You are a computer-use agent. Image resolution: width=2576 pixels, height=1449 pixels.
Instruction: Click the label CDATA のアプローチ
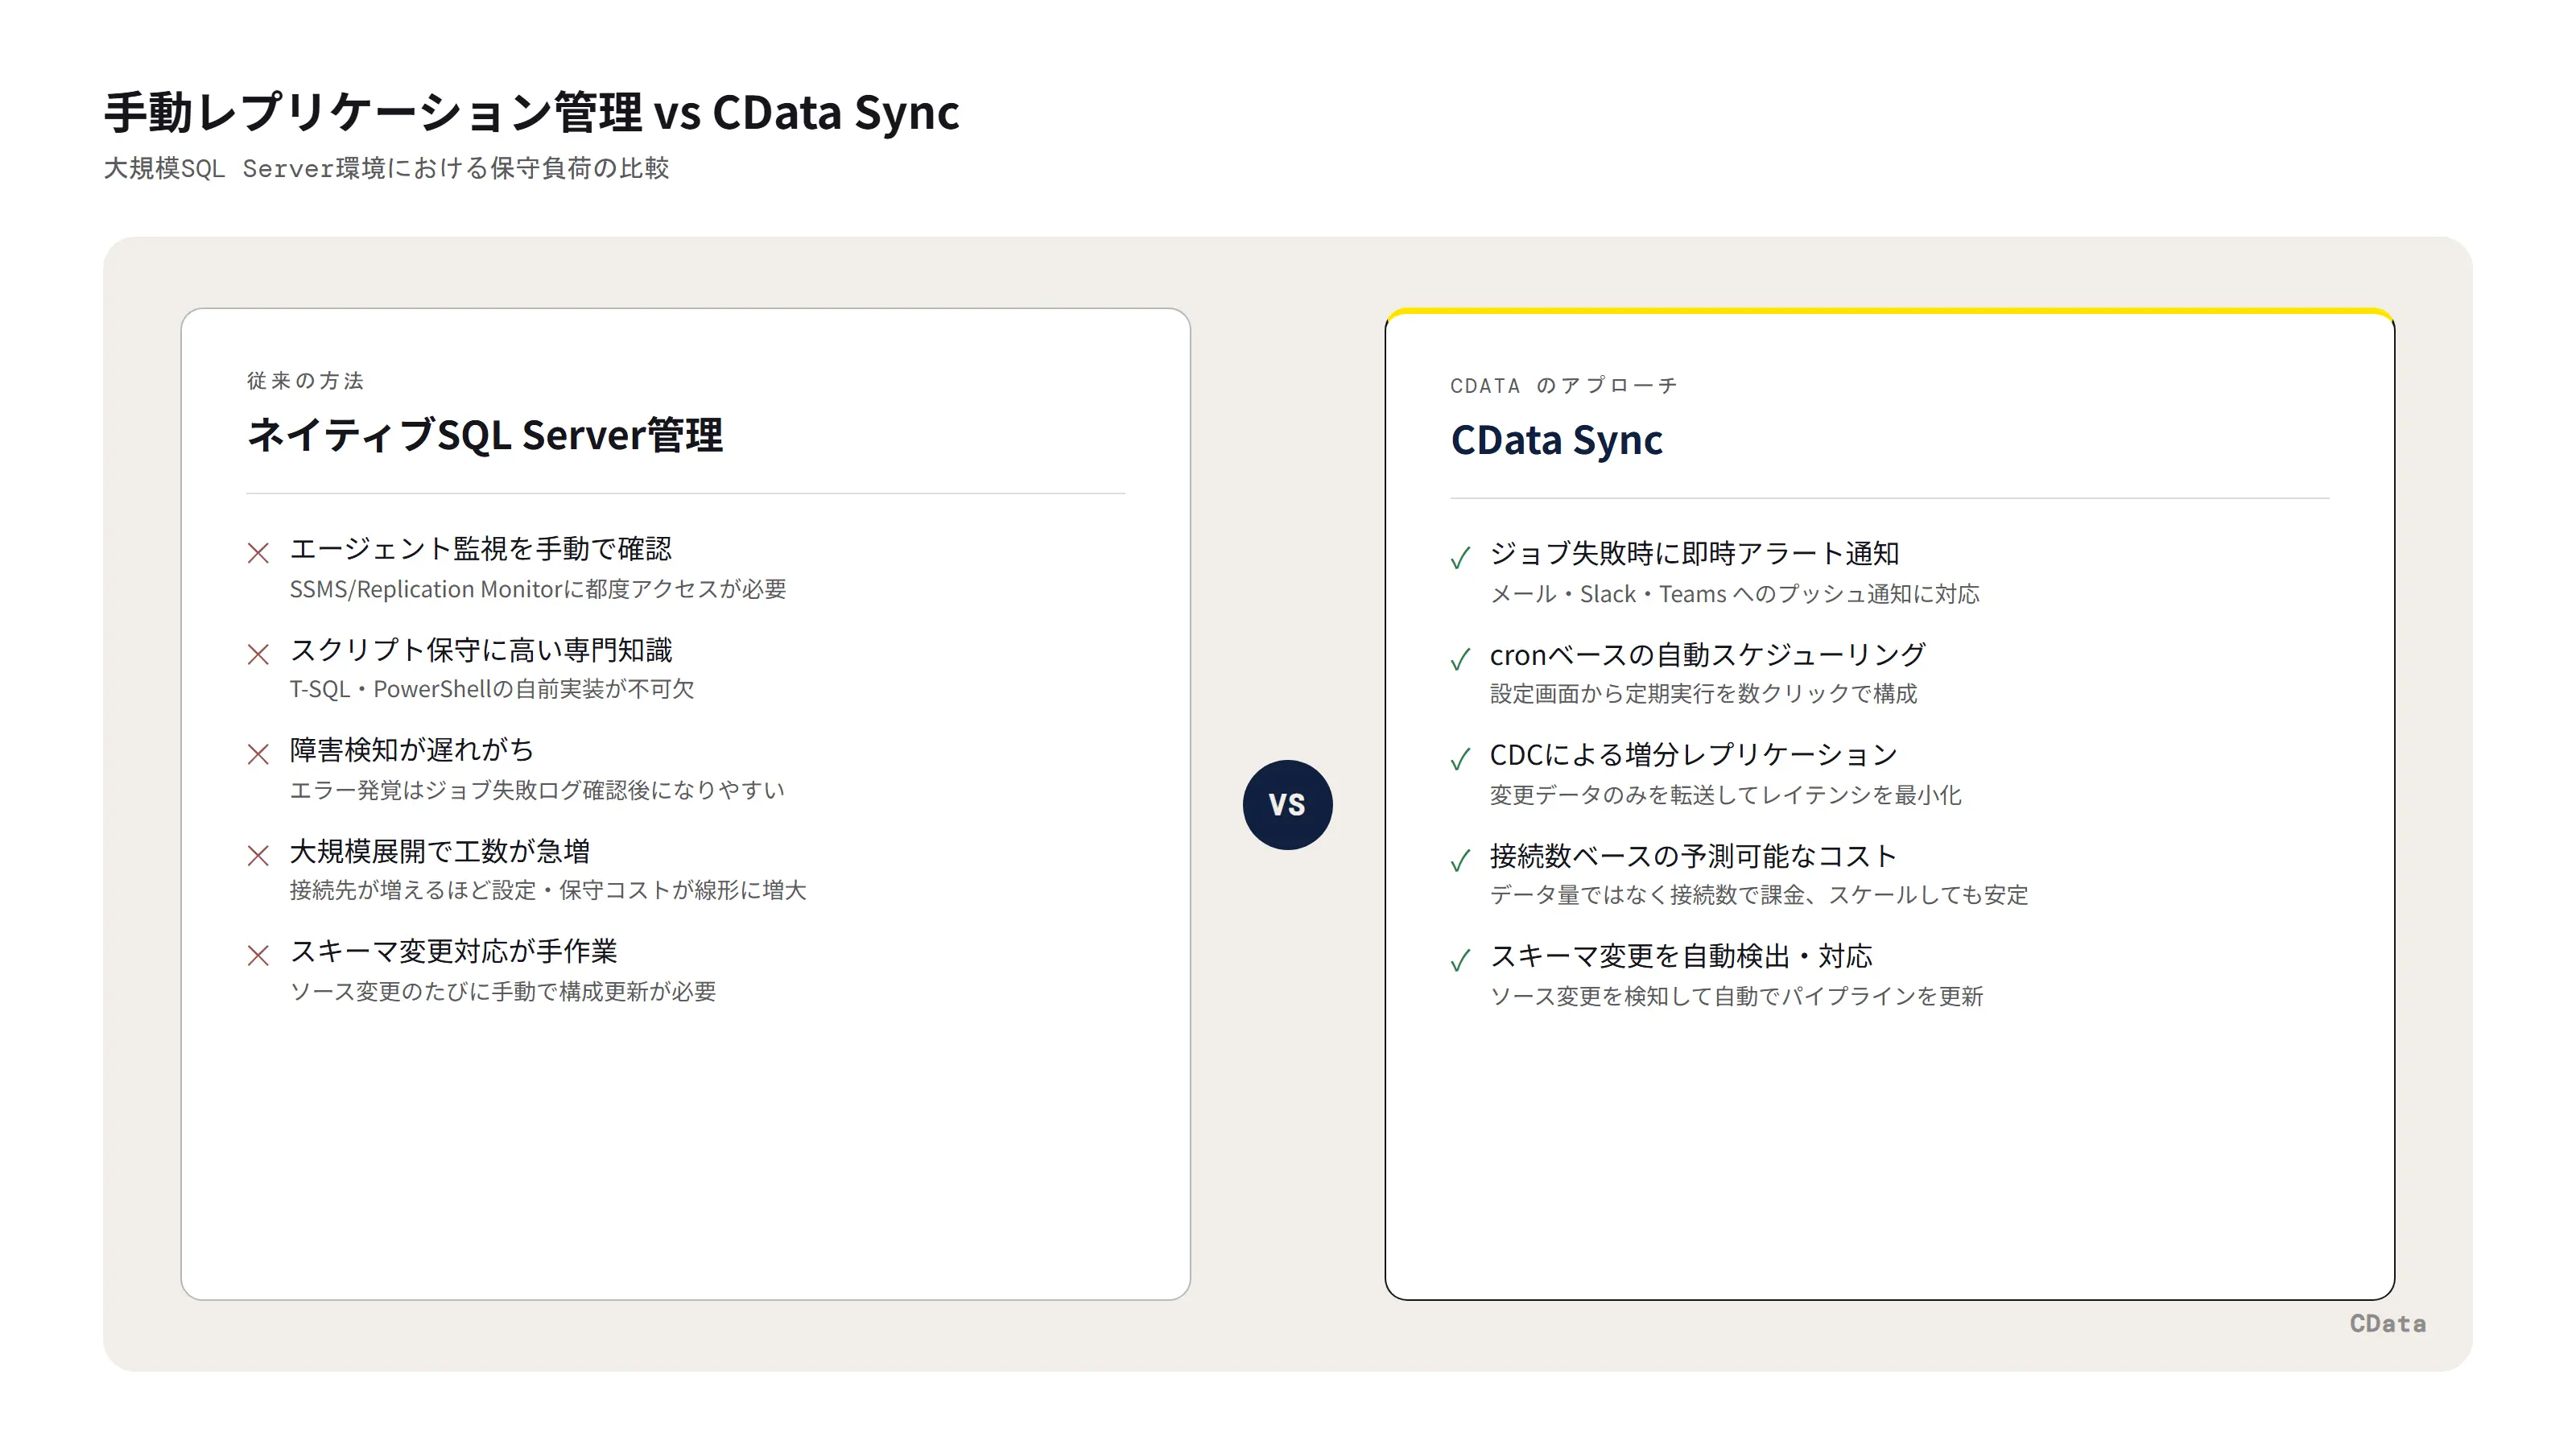pyautogui.click(x=1564, y=385)
